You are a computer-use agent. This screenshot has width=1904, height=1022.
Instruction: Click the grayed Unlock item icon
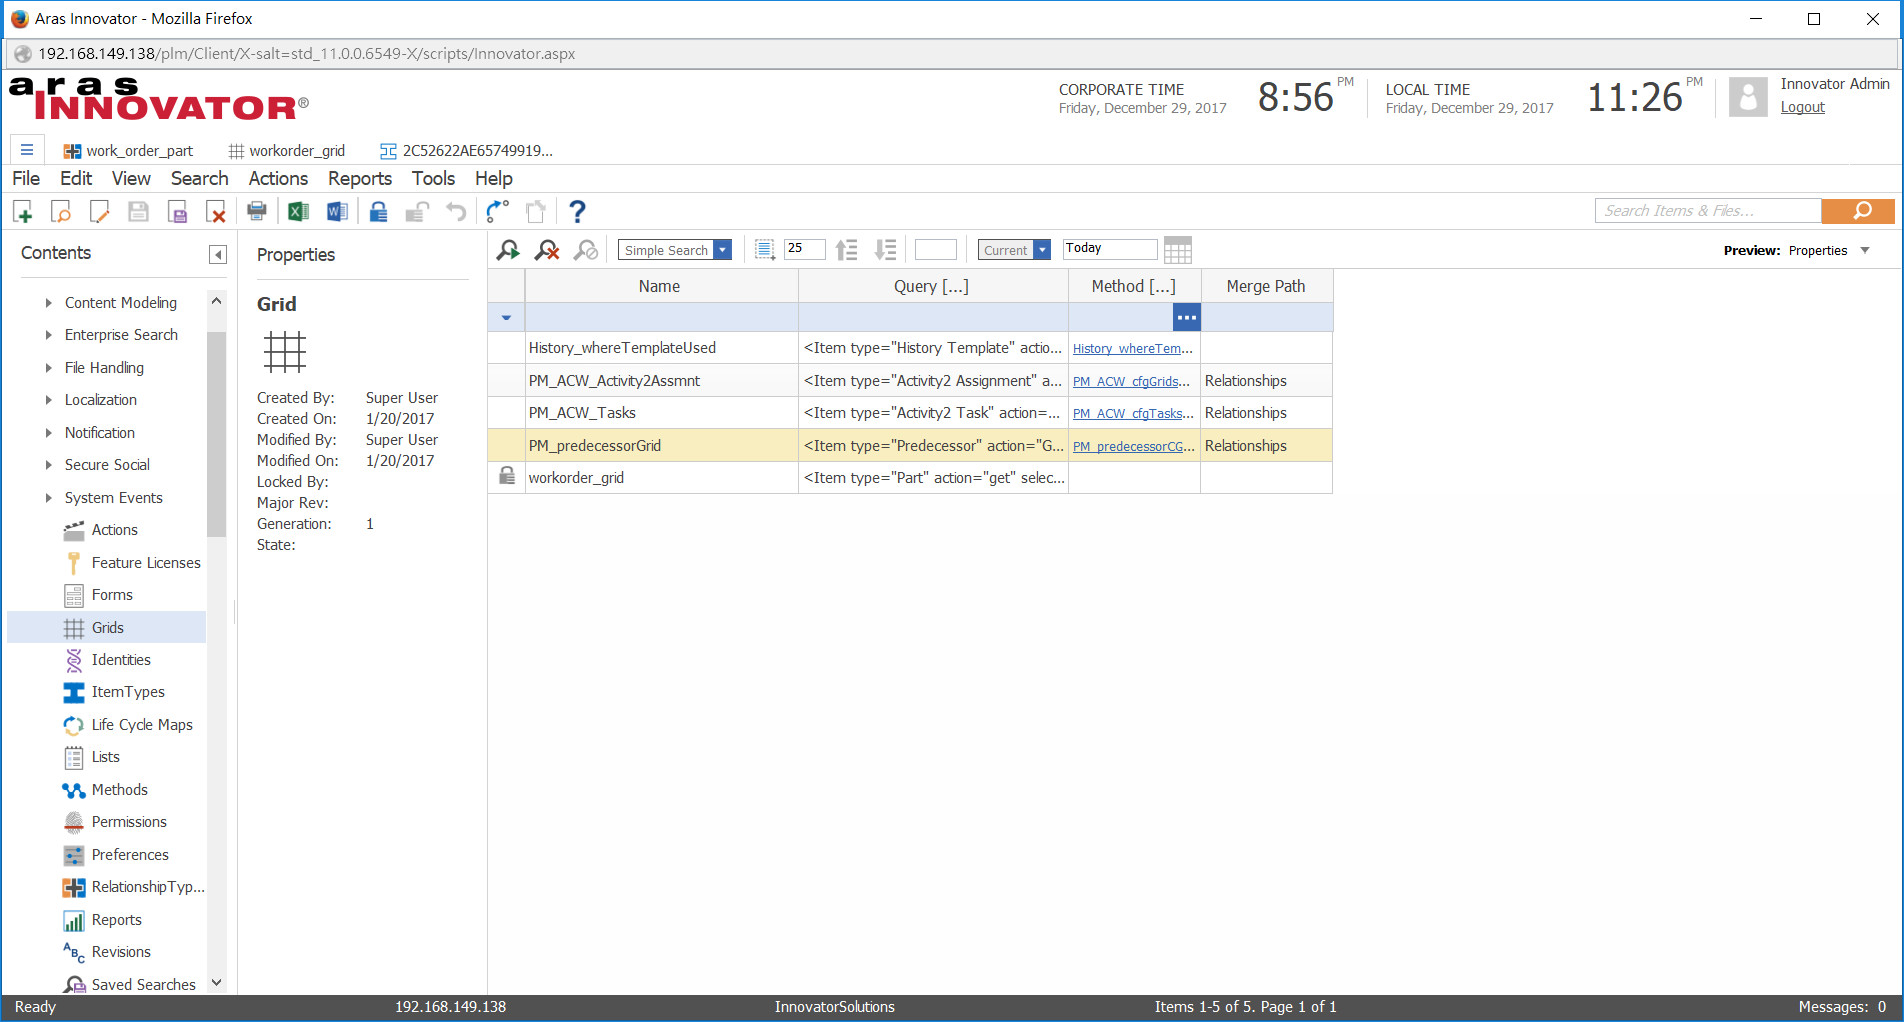tap(417, 211)
